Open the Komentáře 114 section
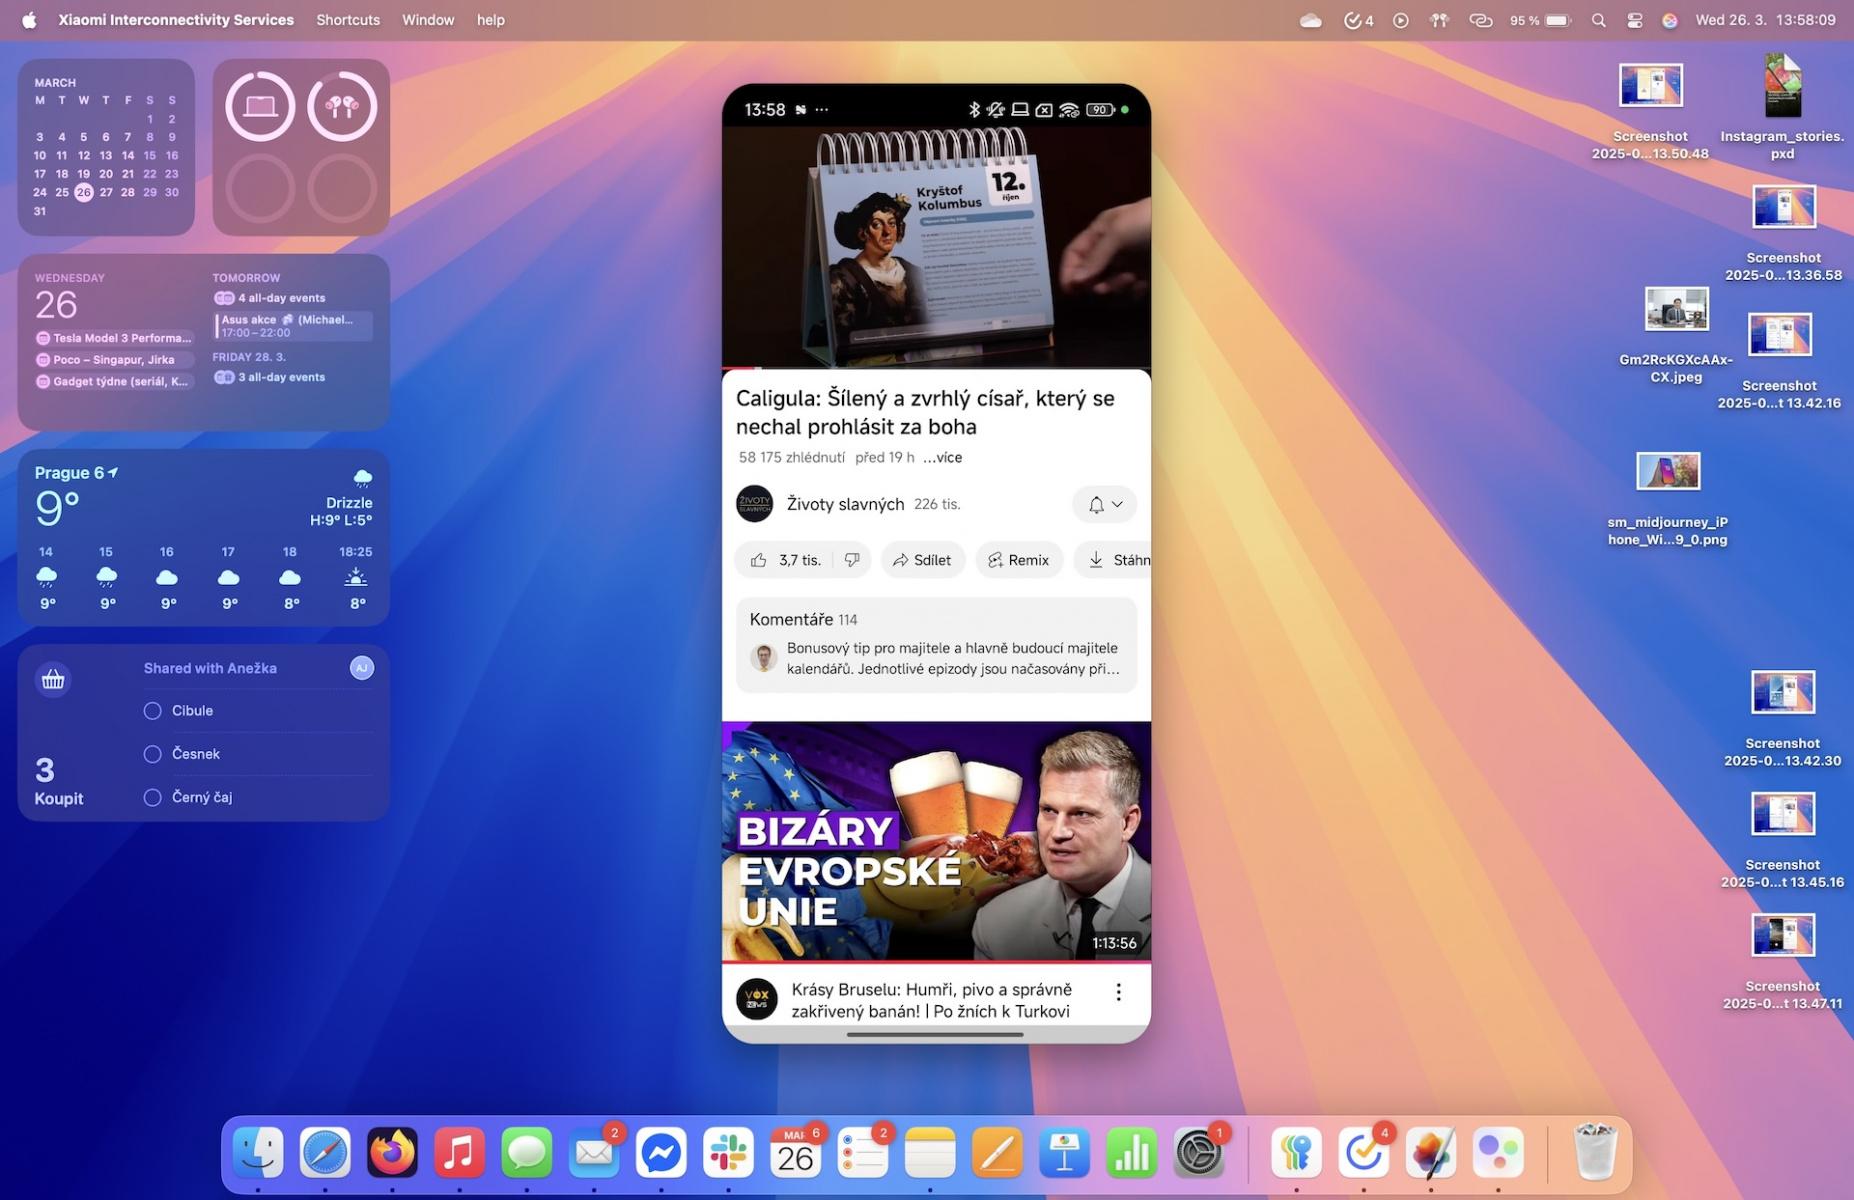 [936, 645]
